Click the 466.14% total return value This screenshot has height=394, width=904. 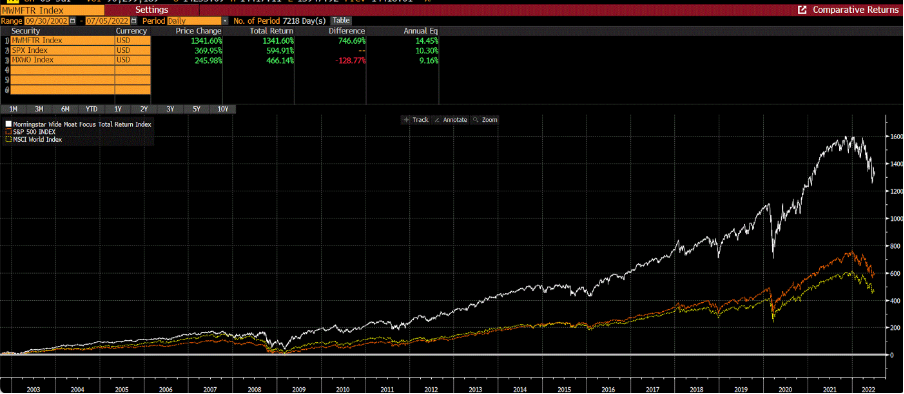[281, 61]
